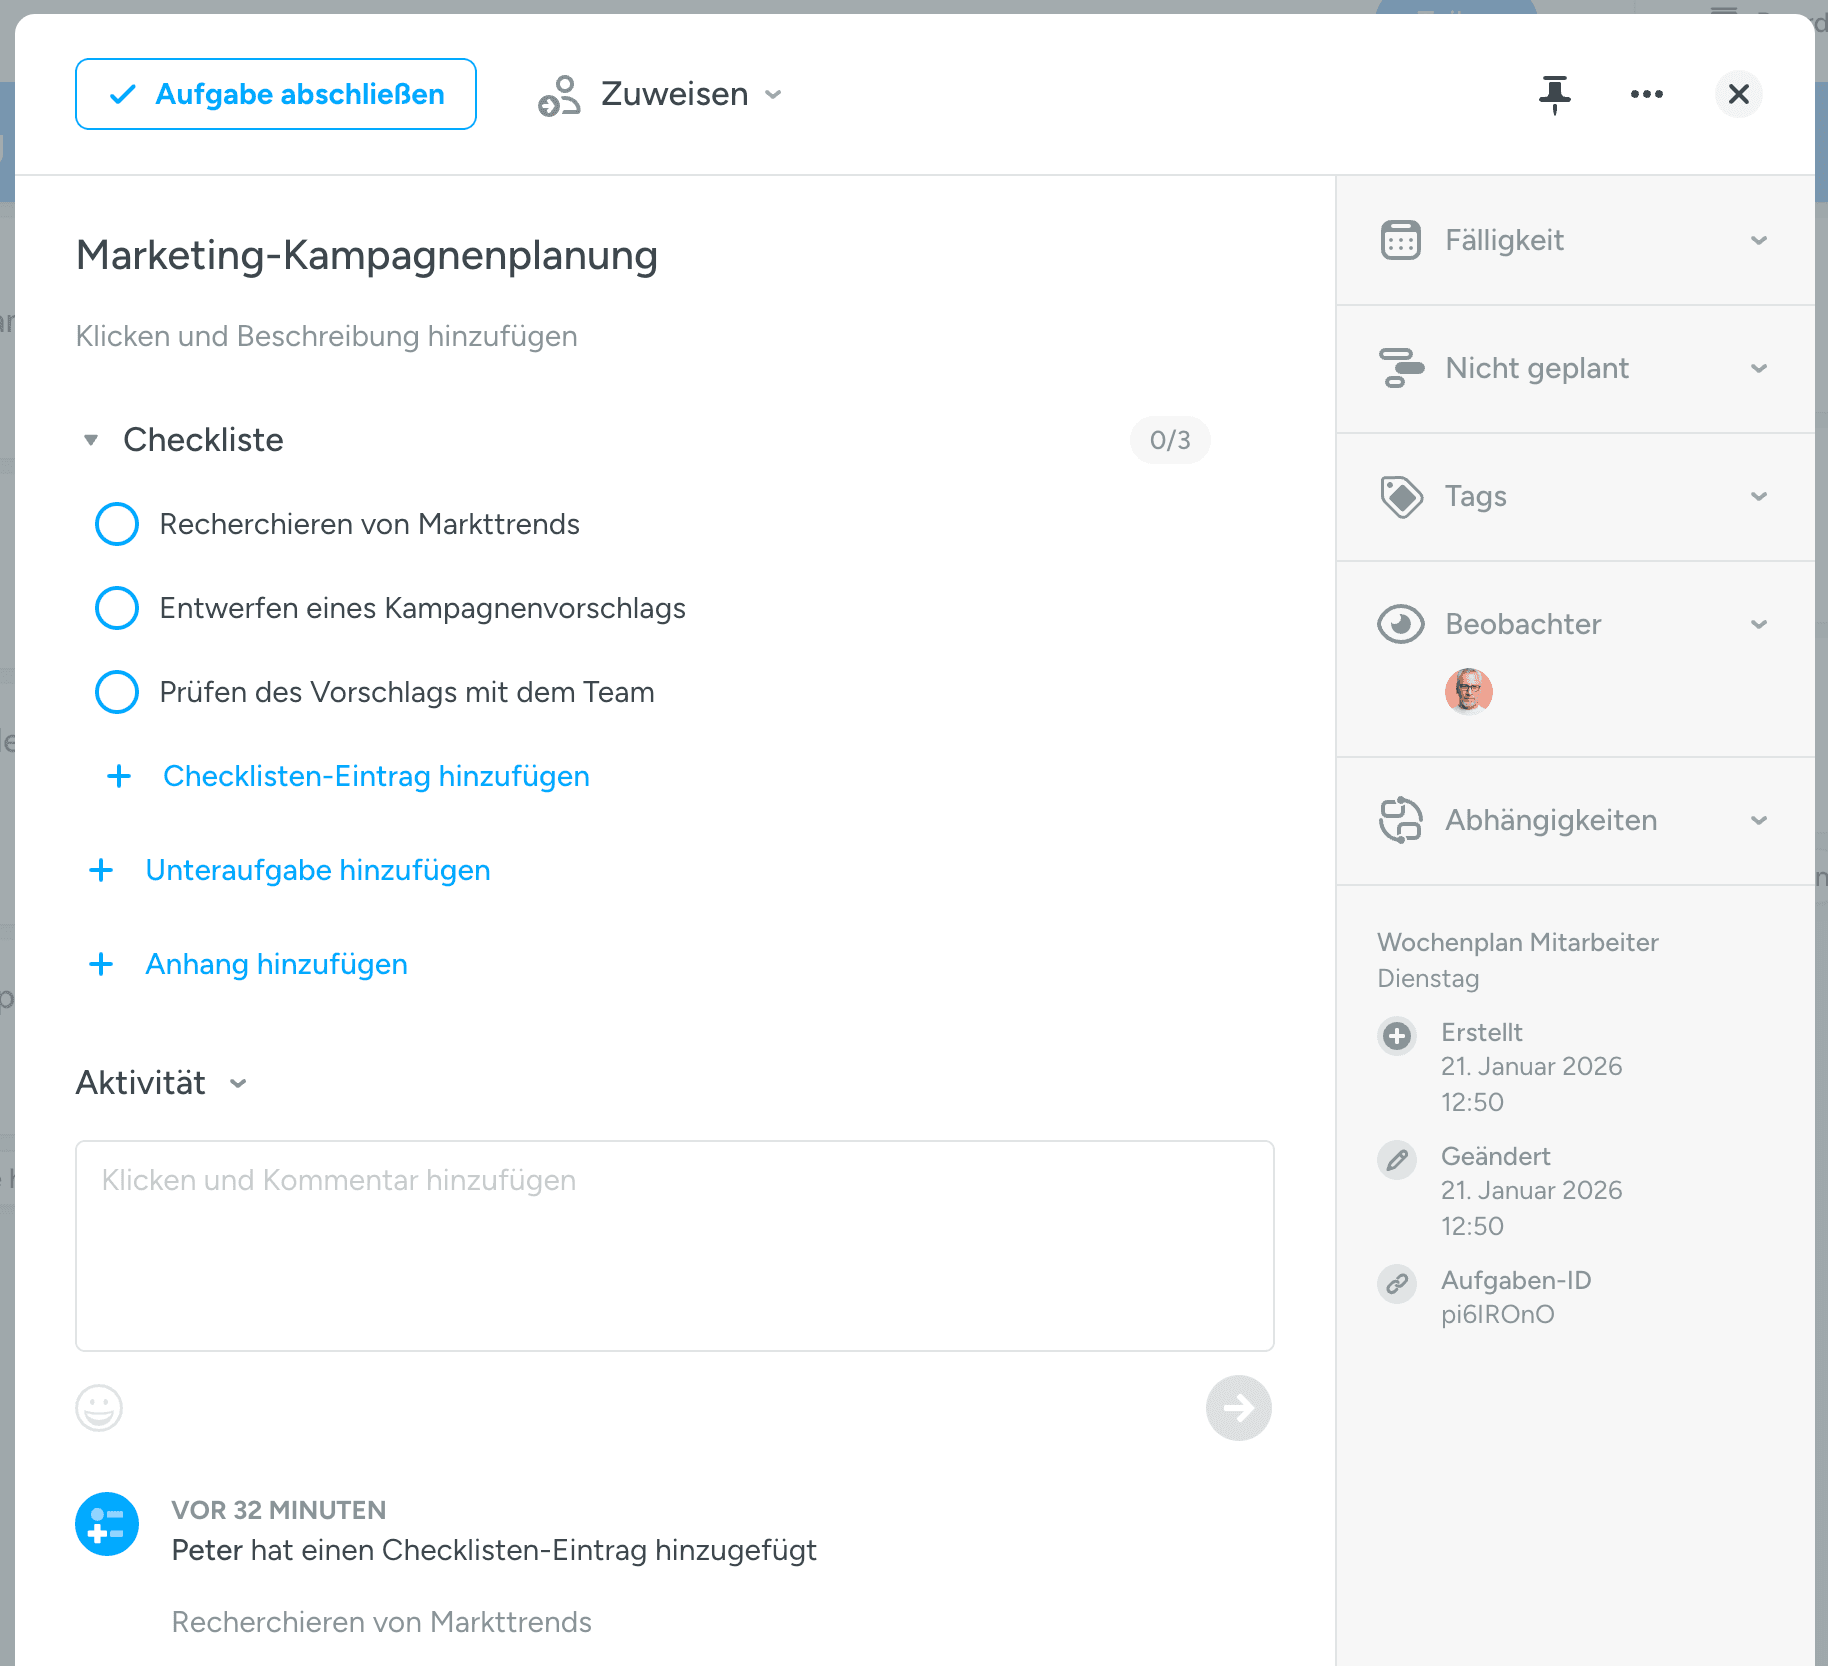Click into the comment input field
The width and height of the screenshot is (1828, 1666).
click(x=674, y=1245)
